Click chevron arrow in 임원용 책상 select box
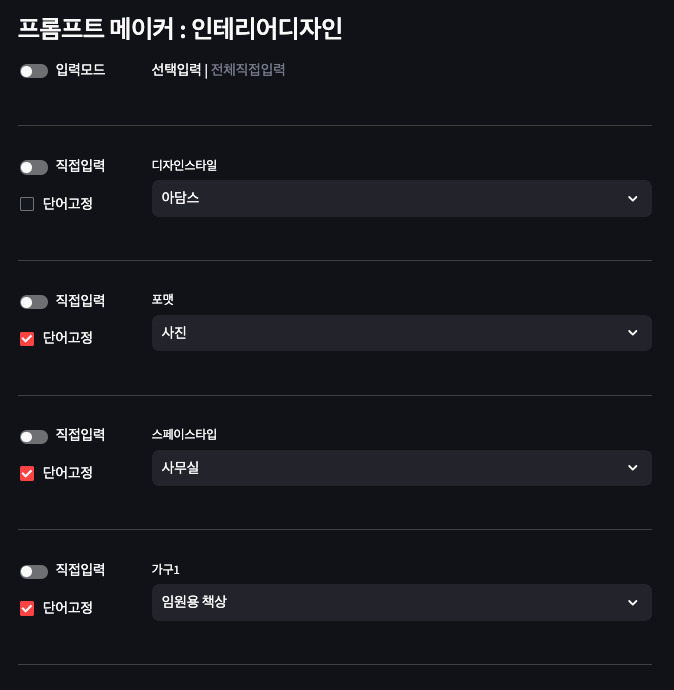The height and width of the screenshot is (690, 674). [x=632, y=603]
